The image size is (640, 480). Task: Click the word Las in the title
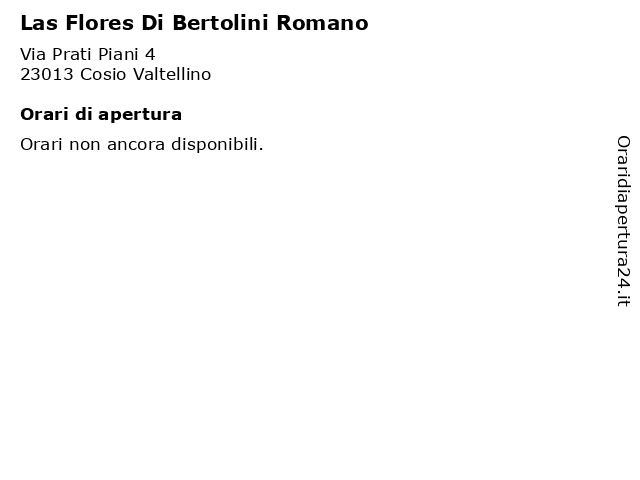pos(39,23)
